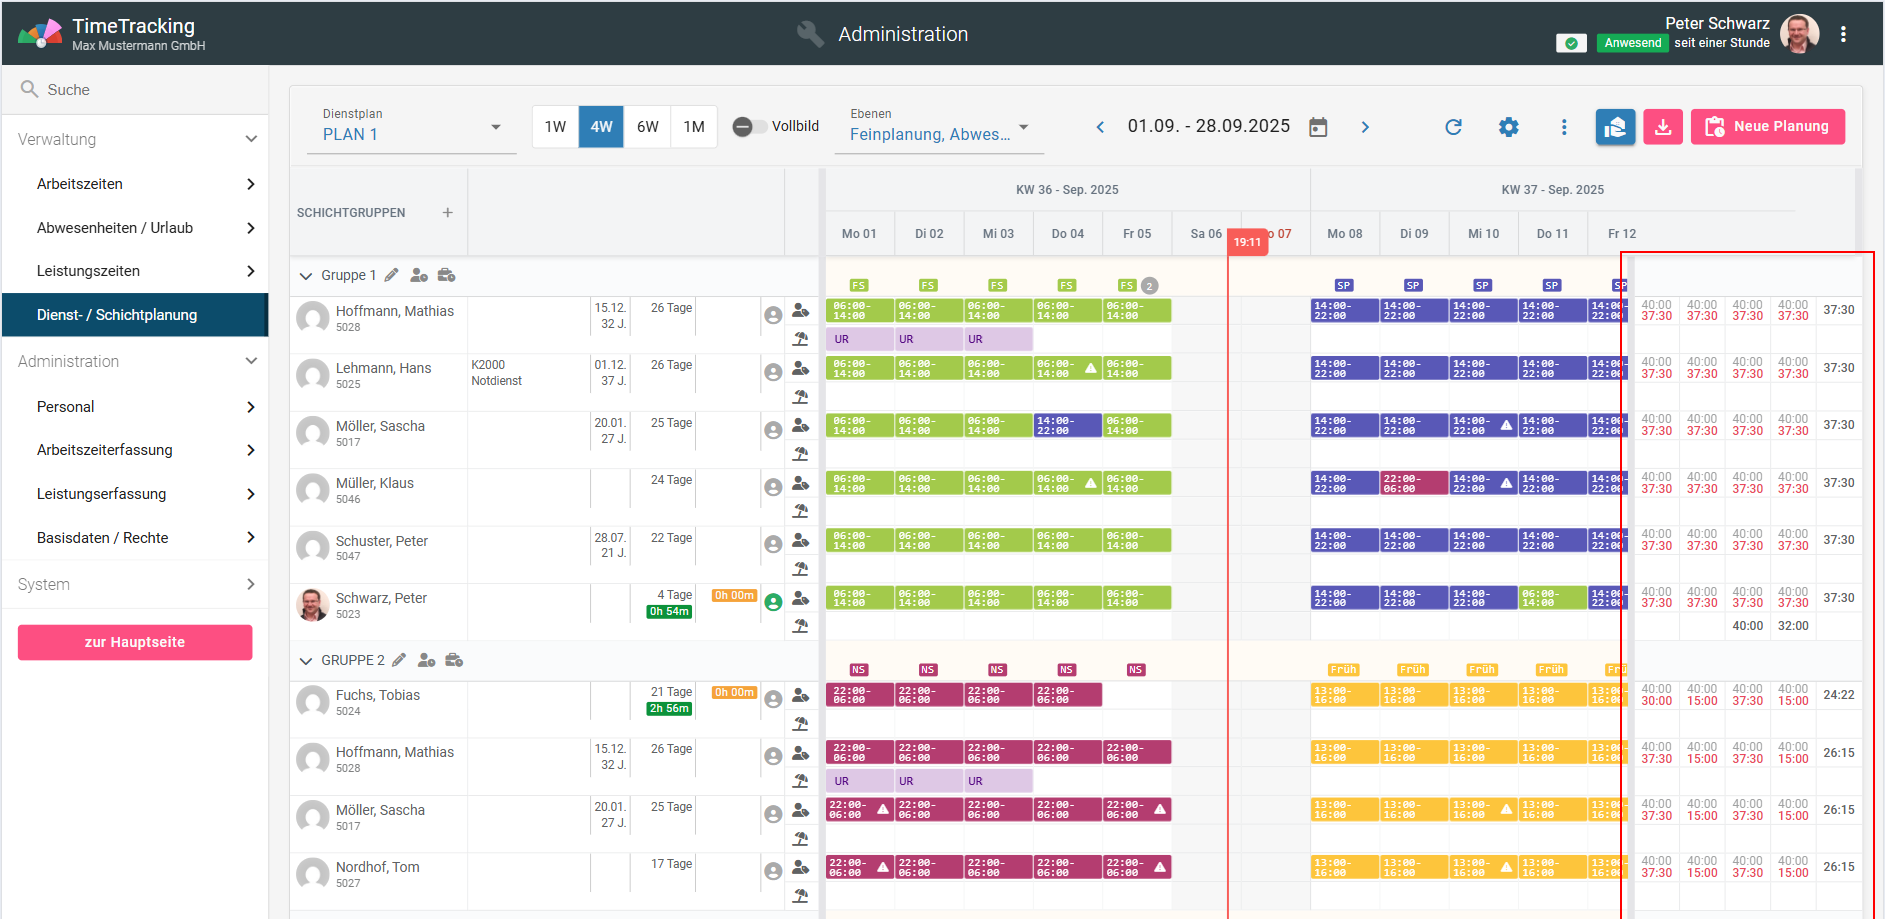Image resolution: width=1885 pixels, height=919 pixels.
Task: Add a new Schichtgruppe with the plus icon
Action: tap(447, 213)
